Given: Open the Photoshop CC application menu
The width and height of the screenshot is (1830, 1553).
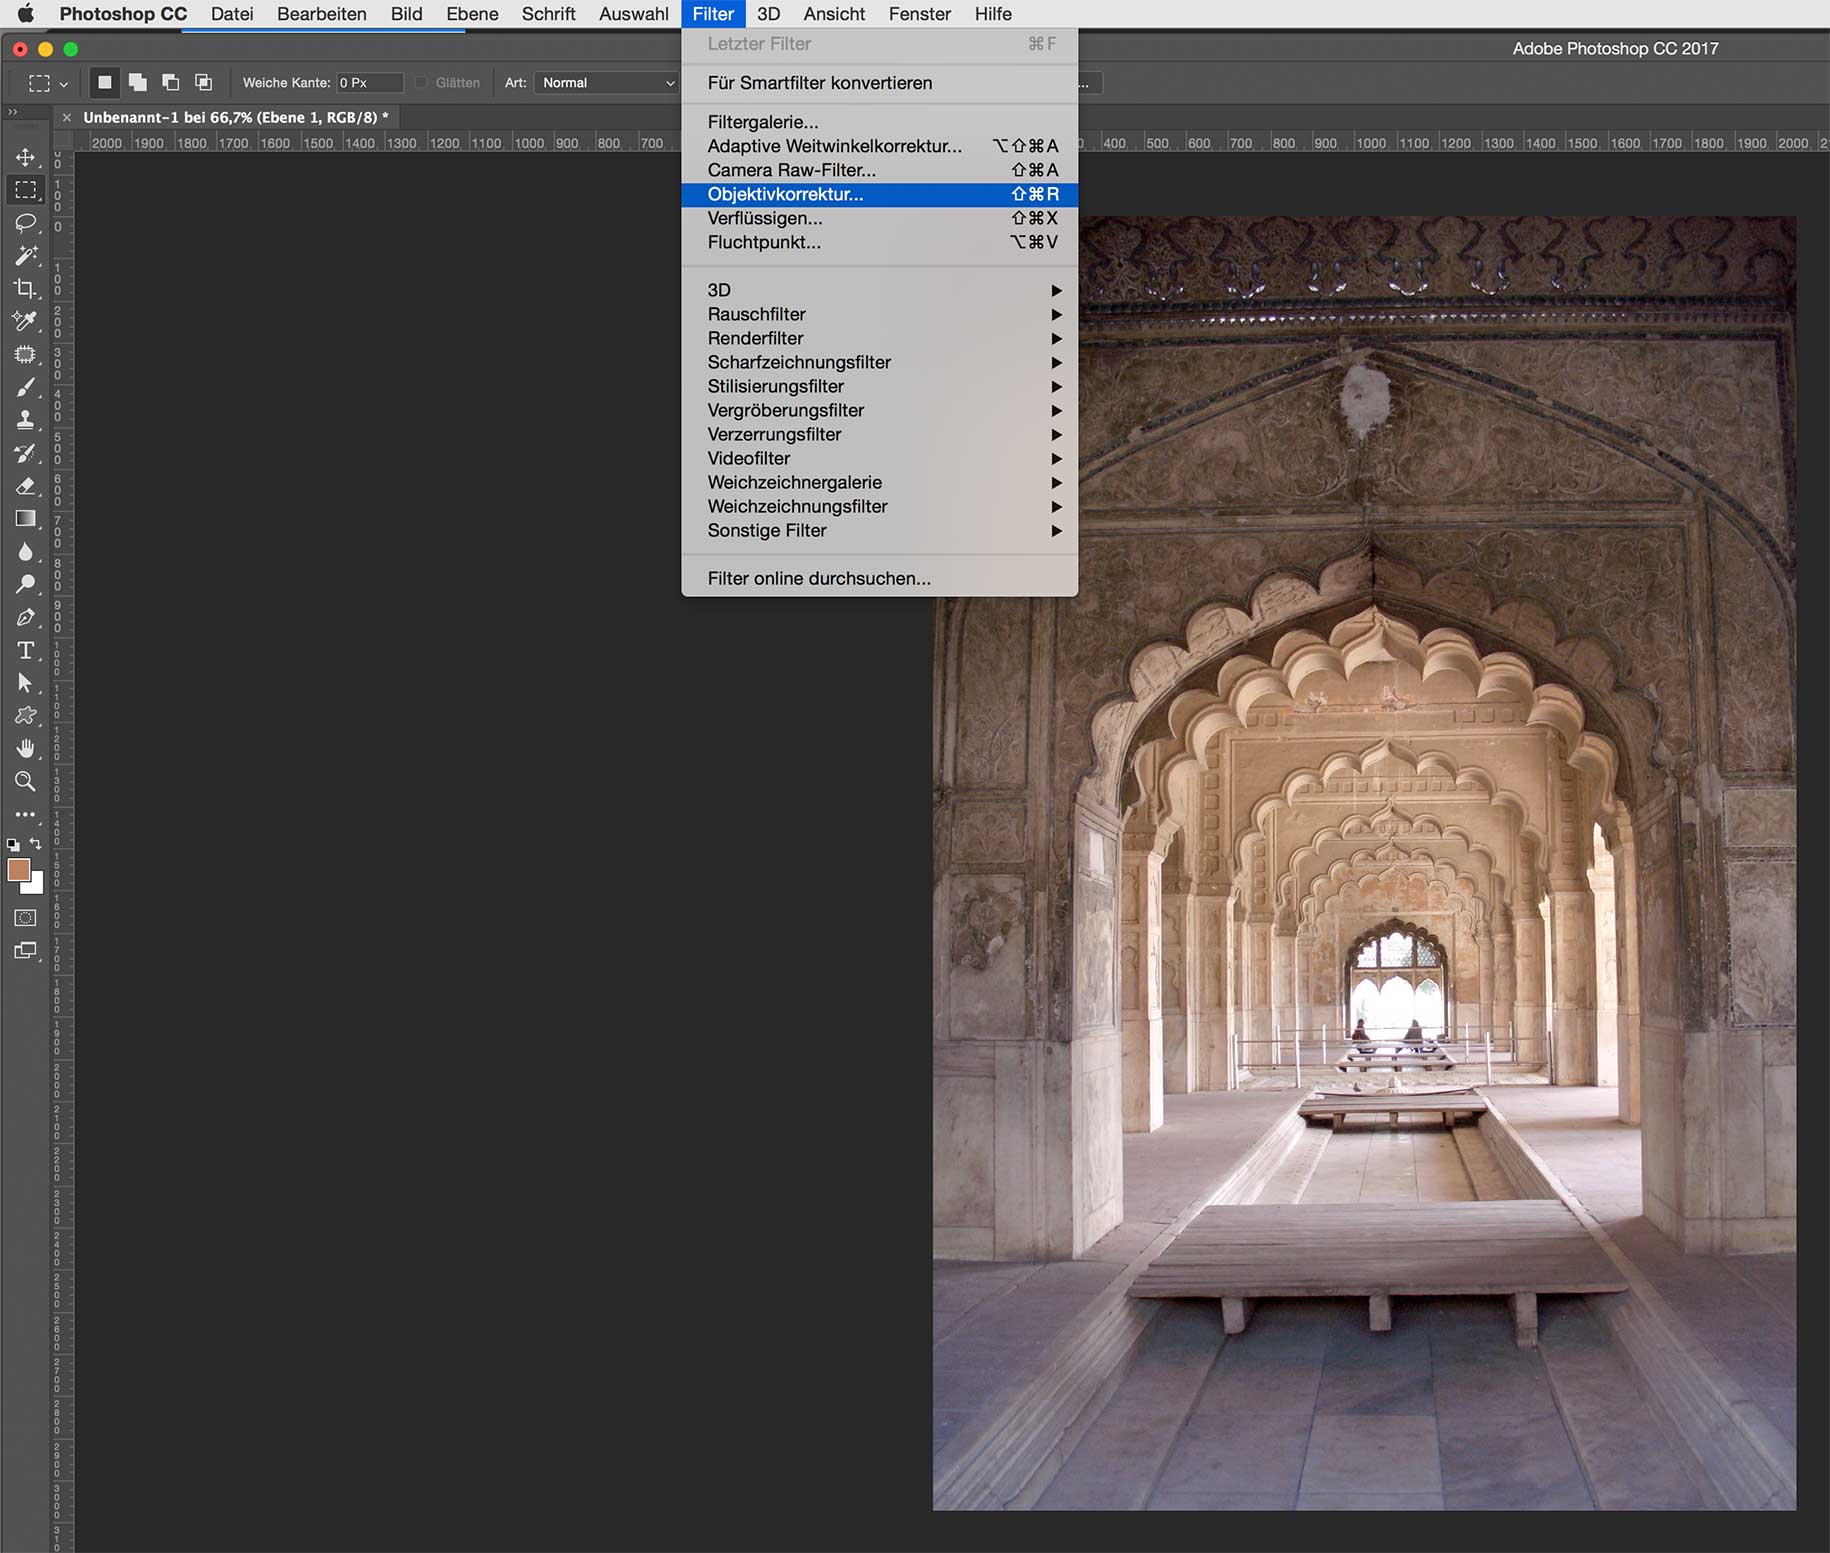Looking at the screenshot, I should click(x=123, y=14).
